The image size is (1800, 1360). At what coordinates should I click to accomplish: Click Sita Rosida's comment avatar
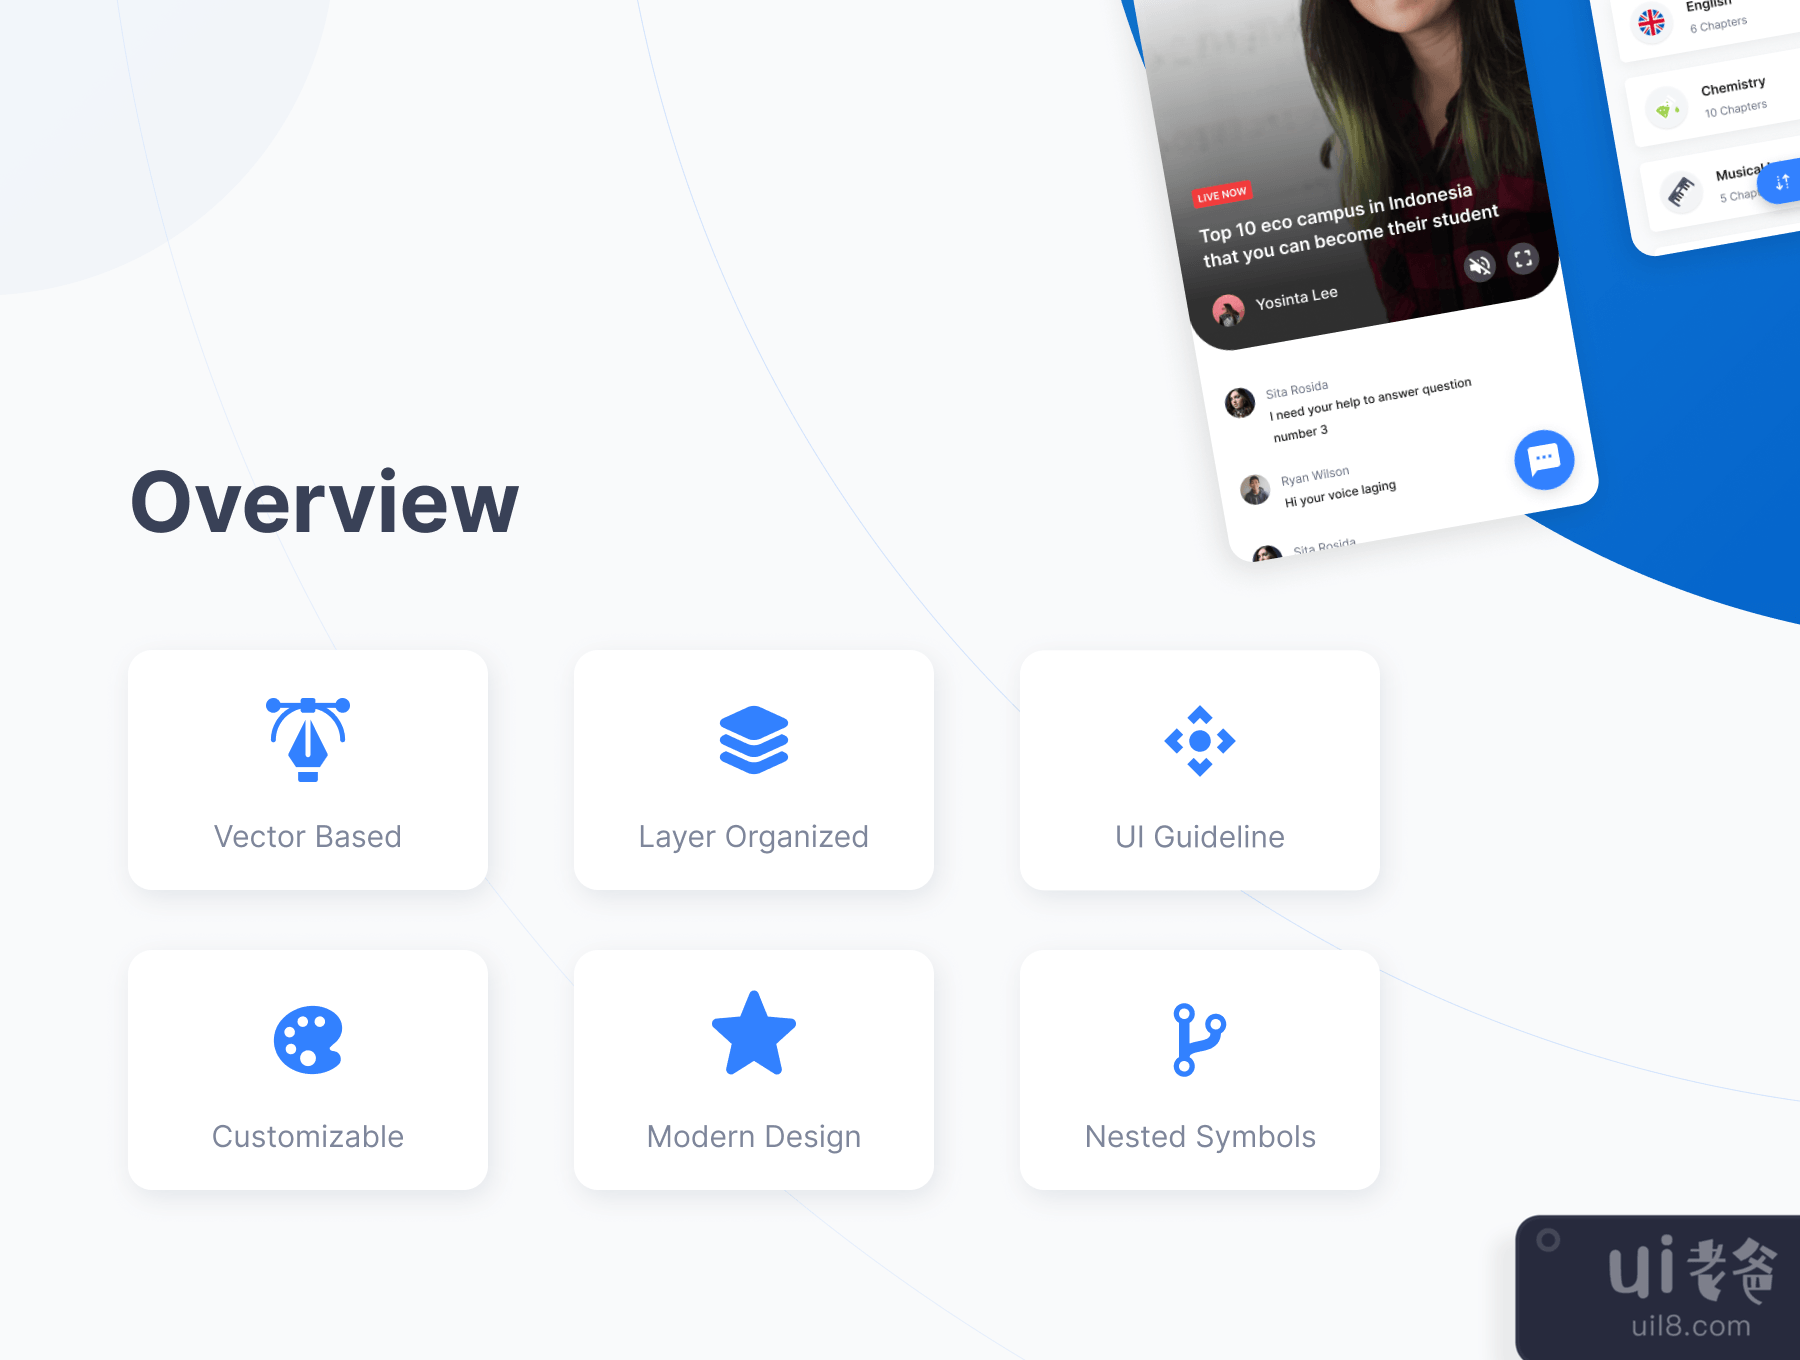click(x=1240, y=402)
